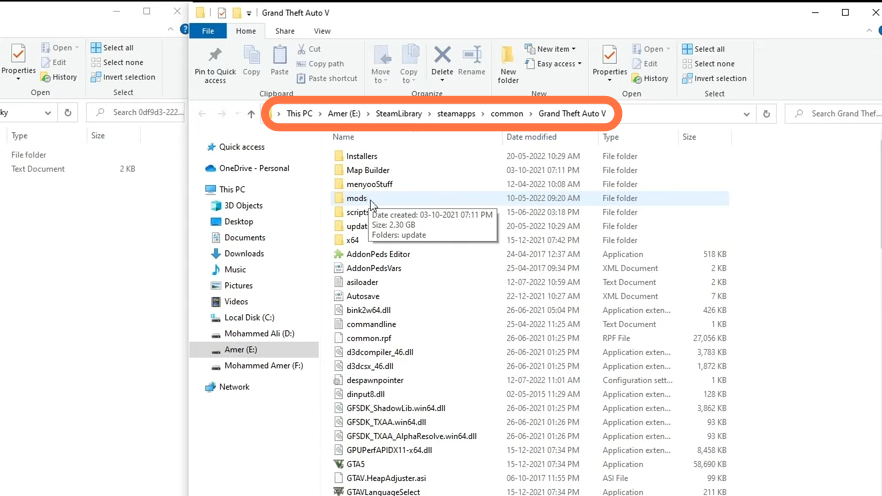This screenshot has height=496, width=882.
Task: Collapse the ribbon in GTA V window
Action: tap(869, 31)
